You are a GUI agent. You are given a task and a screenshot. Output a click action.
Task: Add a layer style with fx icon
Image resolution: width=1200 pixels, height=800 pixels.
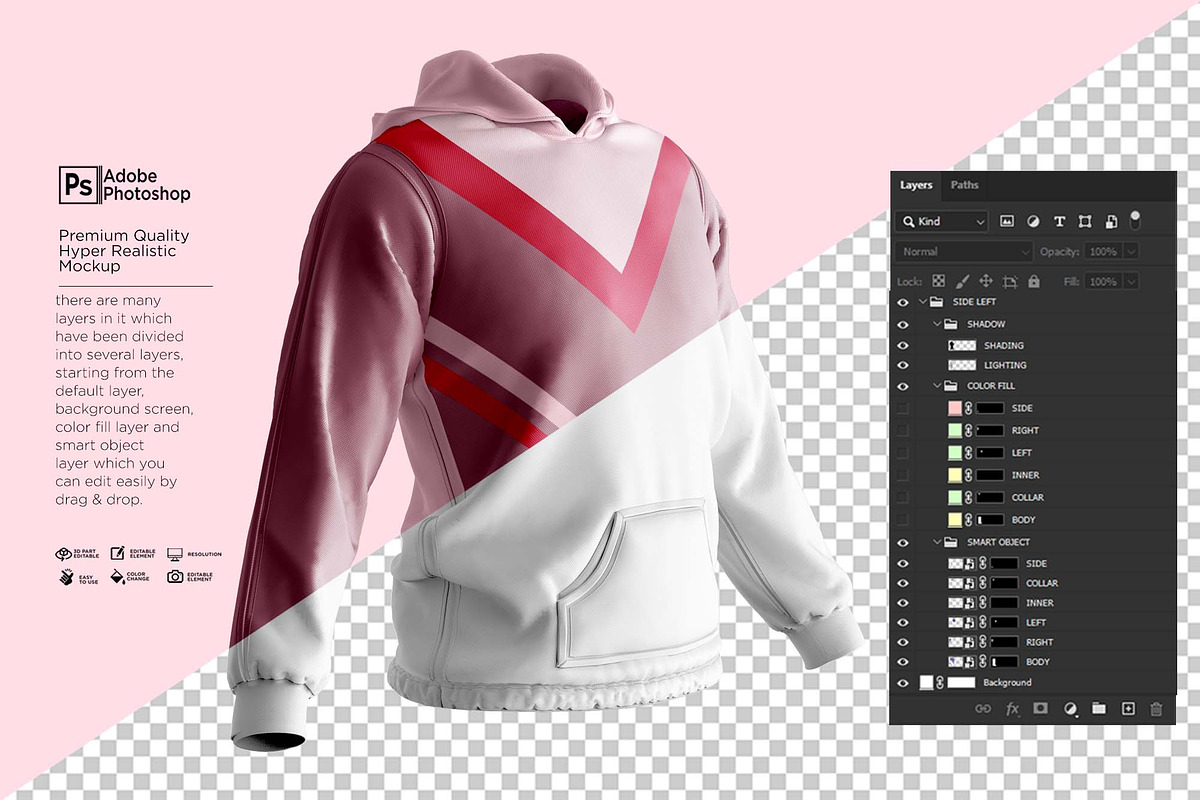click(1012, 708)
